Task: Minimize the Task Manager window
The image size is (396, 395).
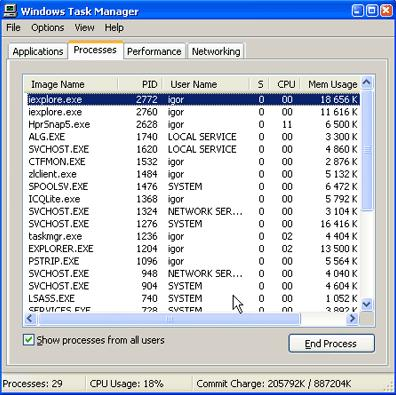Action: point(357,11)
